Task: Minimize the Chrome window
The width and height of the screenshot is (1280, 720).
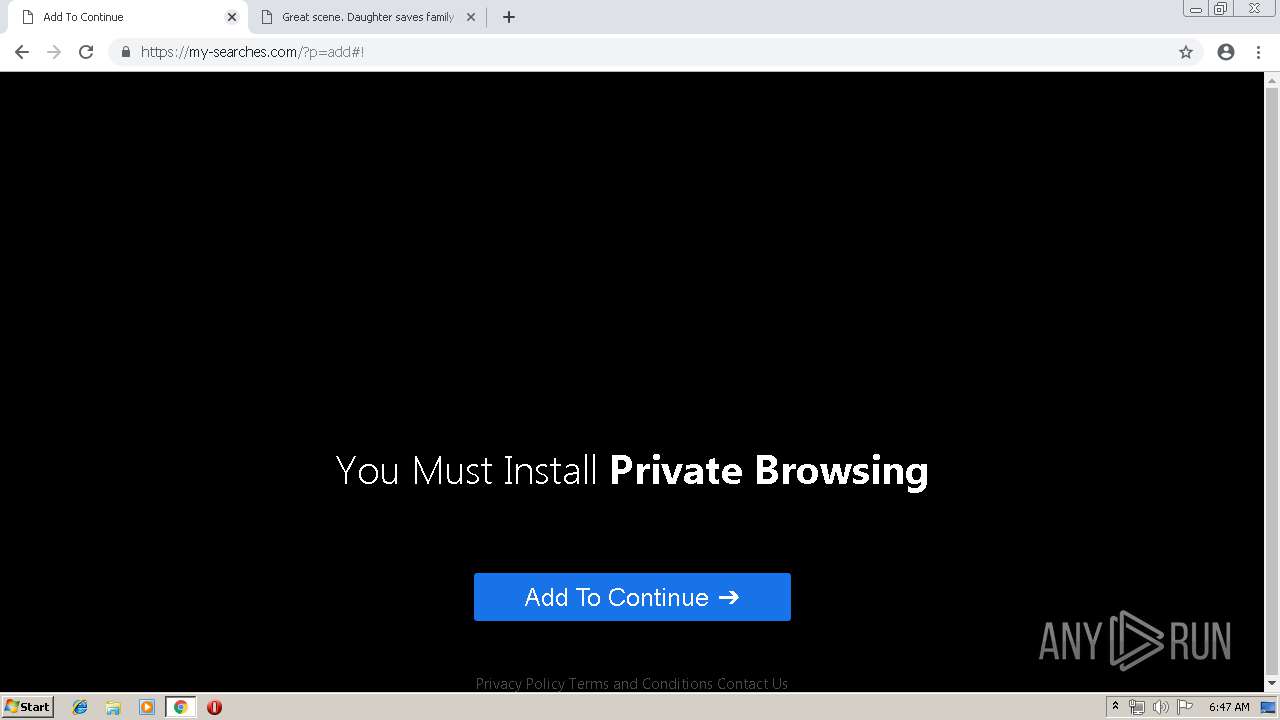Action: 1195,9
